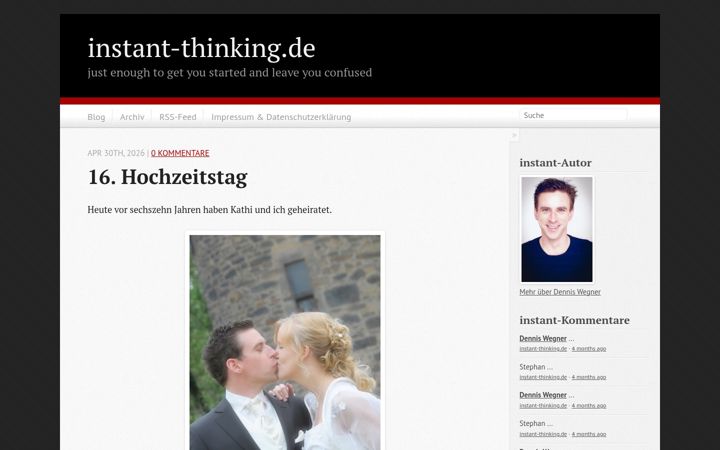Collapse the sidebar with the » toggle
This screenshot has height=450, width=720.
click(x=514, y=135)
